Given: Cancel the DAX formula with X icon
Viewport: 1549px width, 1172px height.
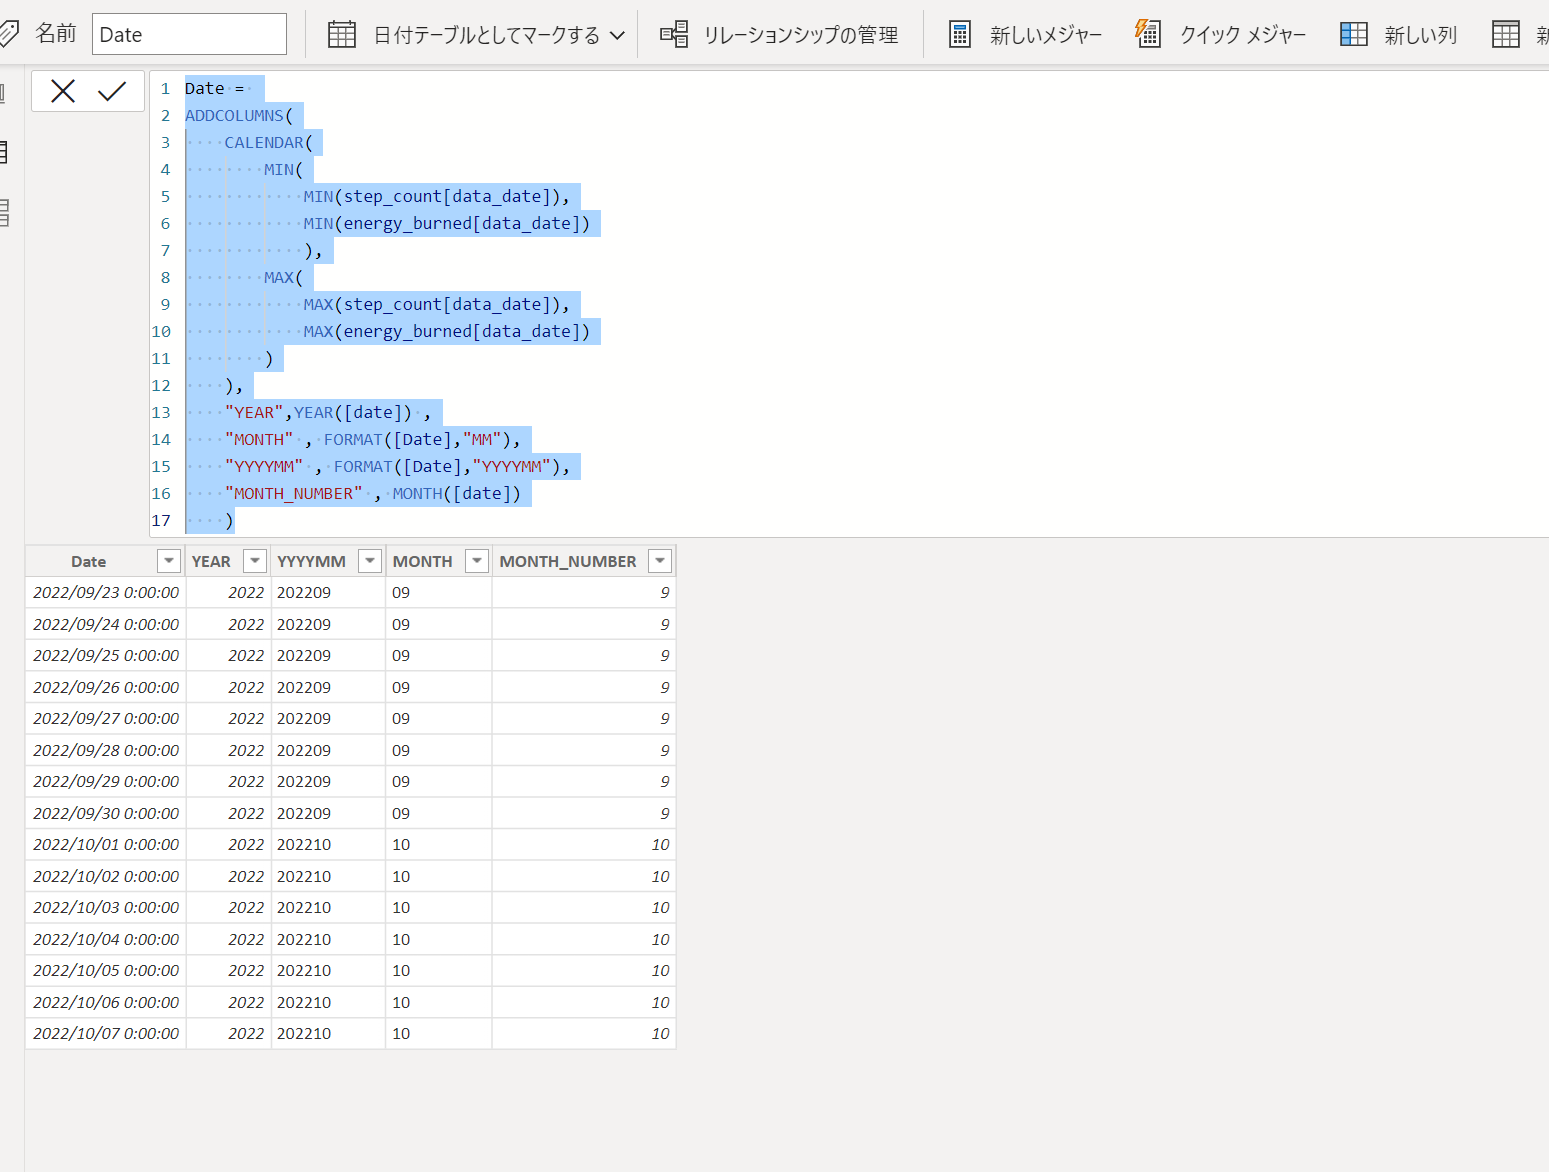Looking at the screenshot, I should (63, 92).
